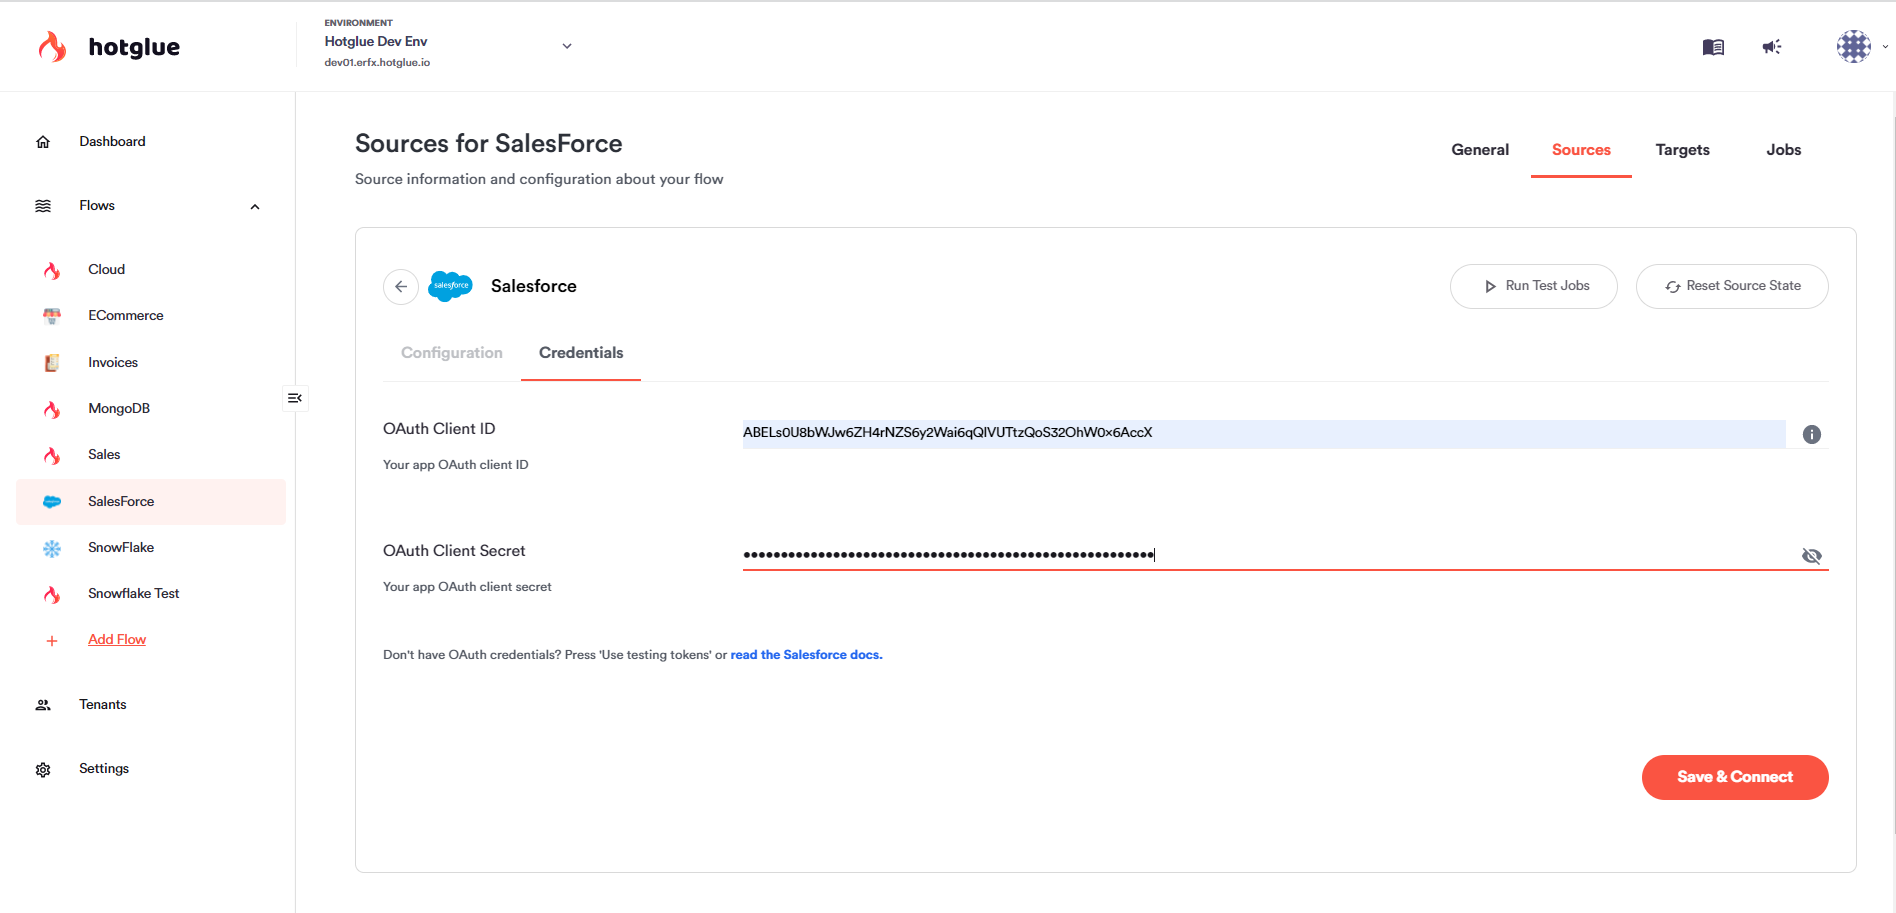Switch to the Targets tab
Screen dimensions: 1896x913
tap(1683, 150)
